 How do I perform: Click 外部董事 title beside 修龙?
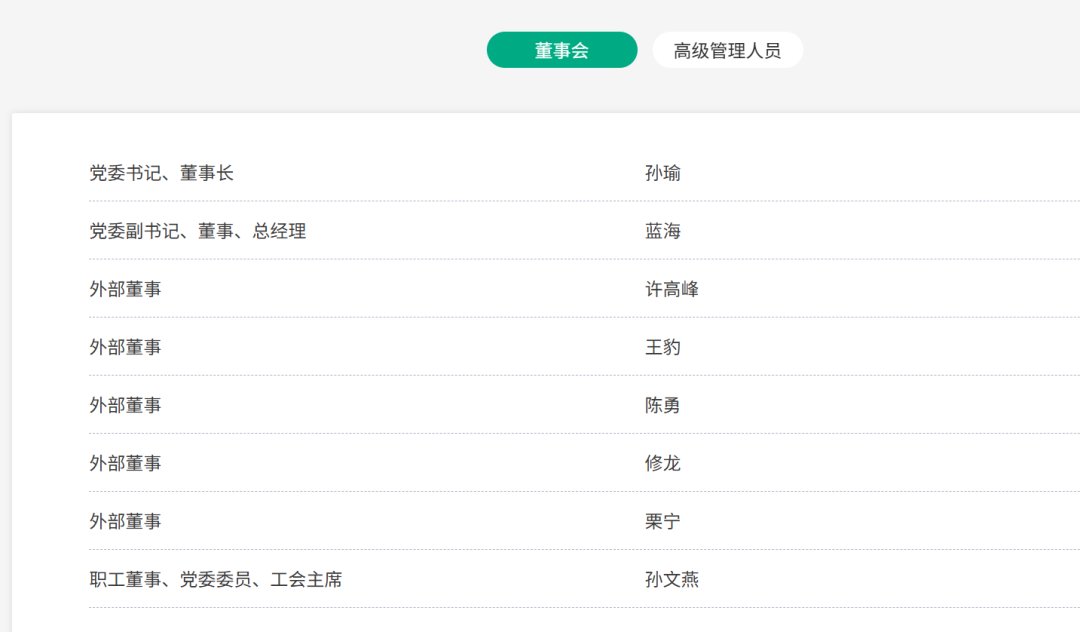(125, 463)
